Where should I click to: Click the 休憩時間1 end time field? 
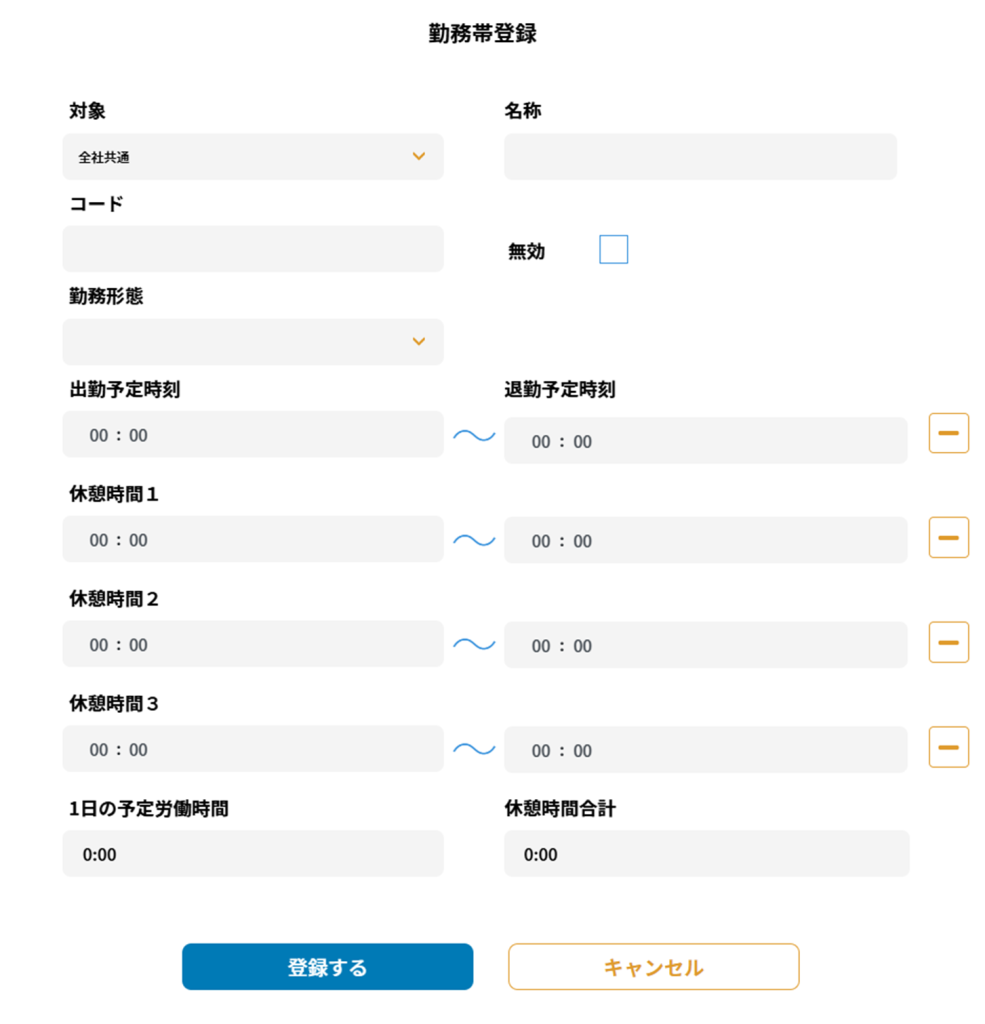click(x=705, y=541)
